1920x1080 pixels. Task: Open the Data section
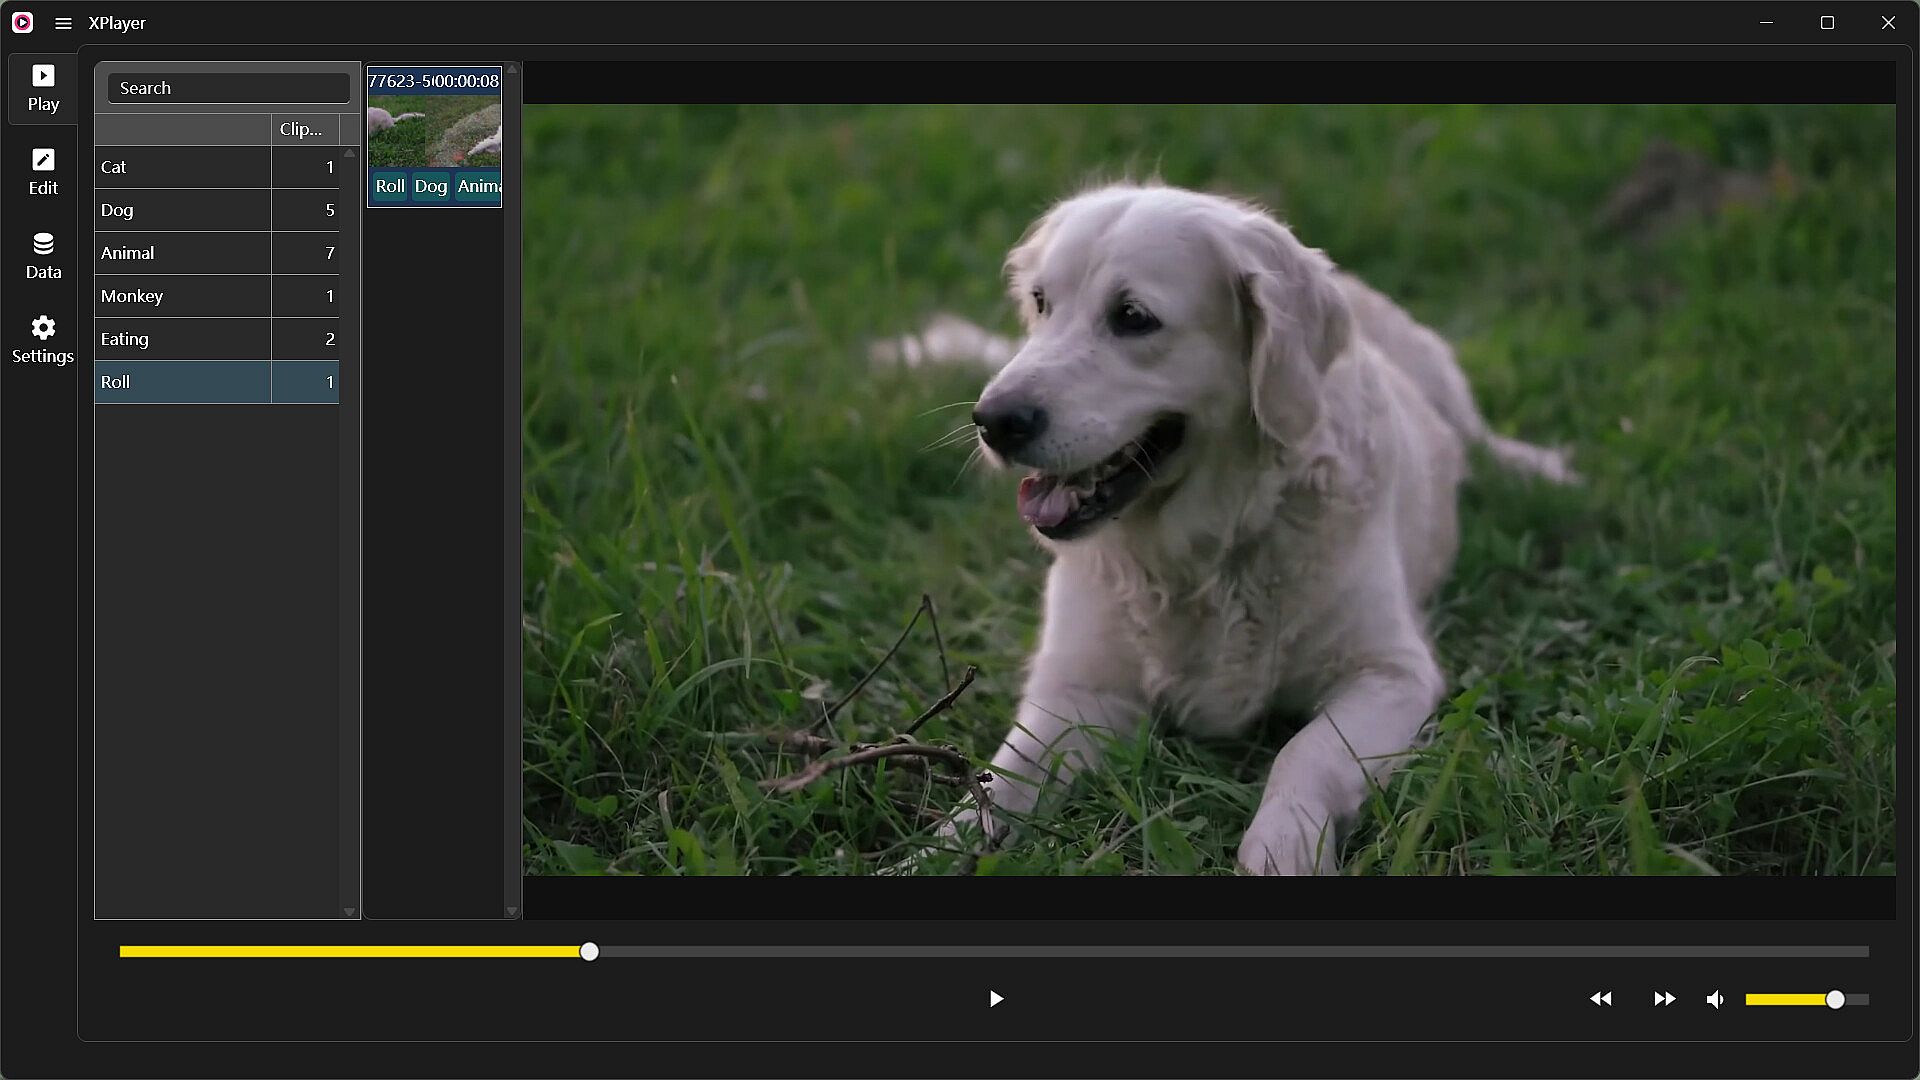[43, 256]
